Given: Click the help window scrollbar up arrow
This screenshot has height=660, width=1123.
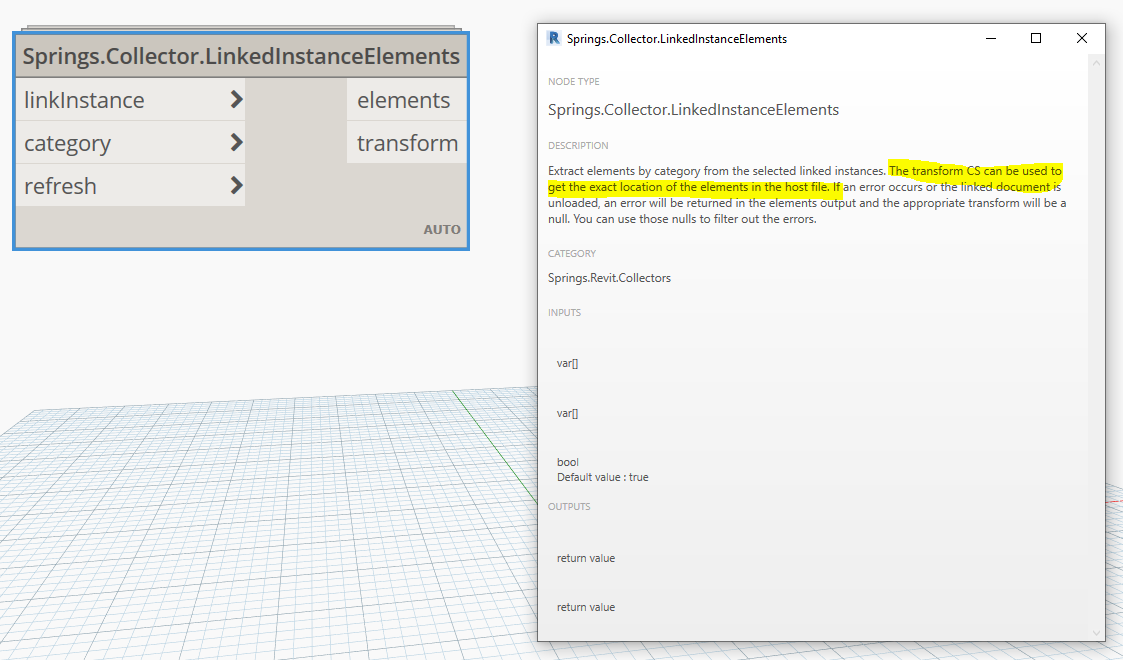Looking at the screenshot, I should tap(1096, 64).
